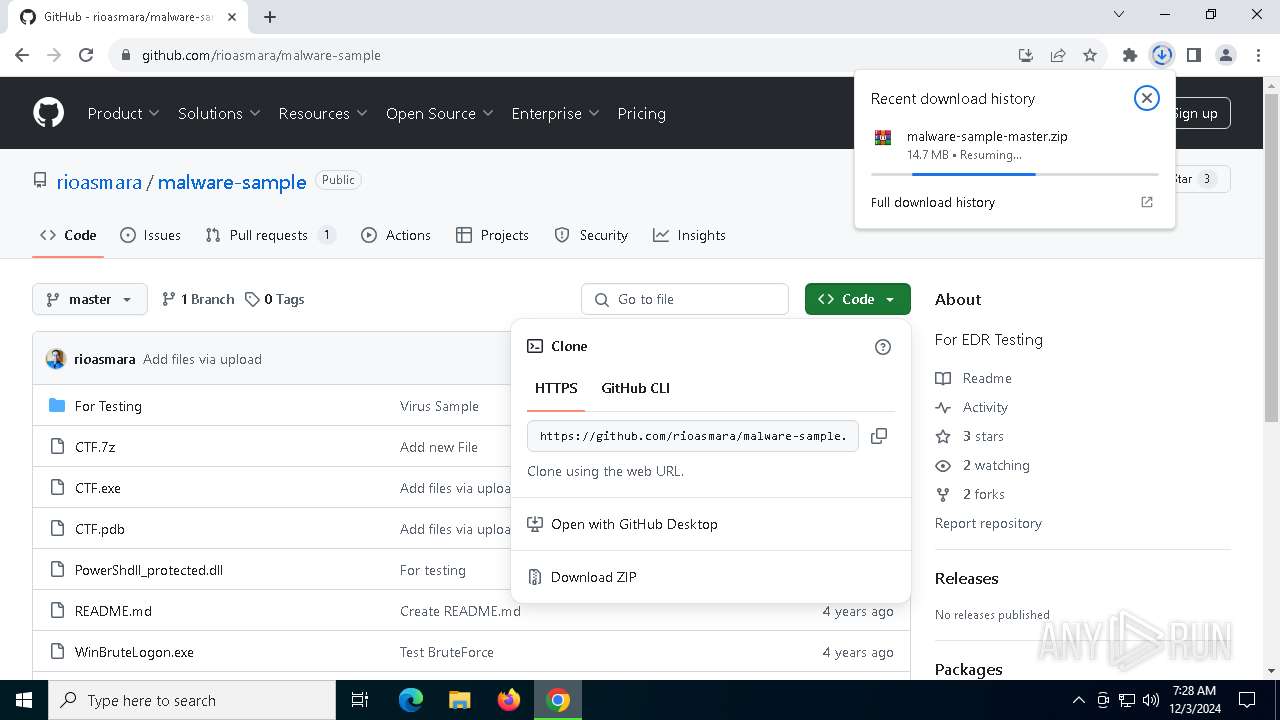This screenshot has width=1280, height=720.
Task: Expand the Enterprise menu
Action: coord(555,113)
